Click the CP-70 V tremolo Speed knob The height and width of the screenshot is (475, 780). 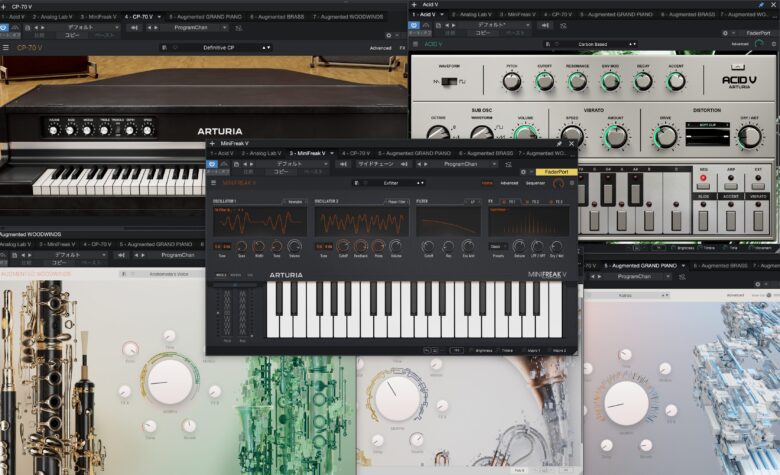[147, 130]
